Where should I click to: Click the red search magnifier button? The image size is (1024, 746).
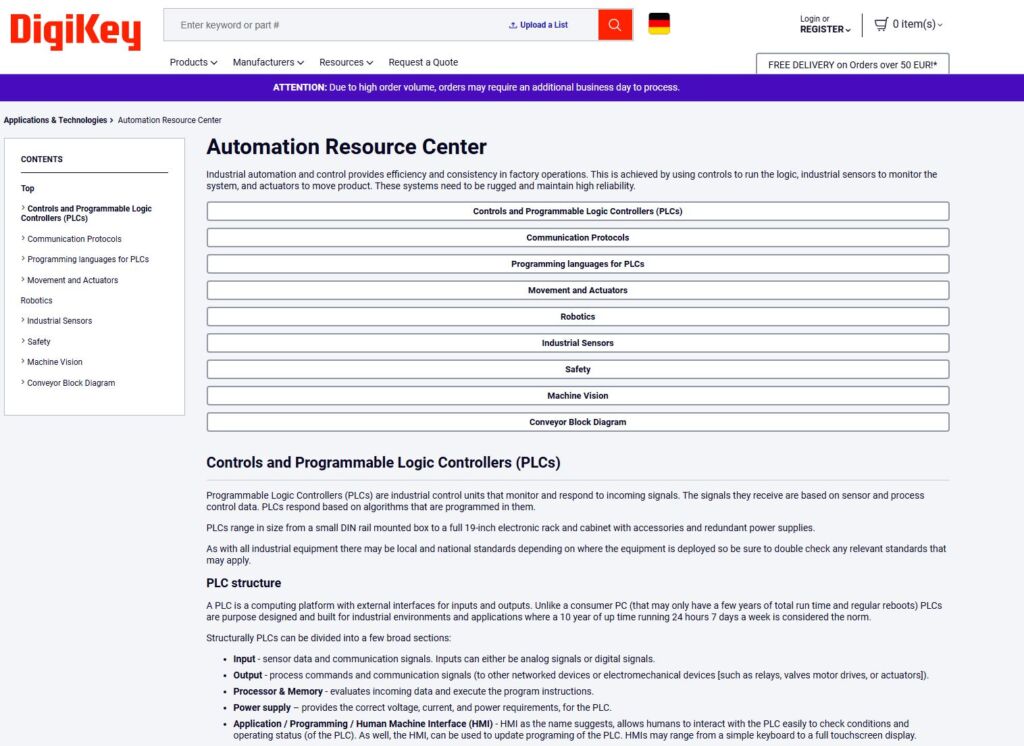click(x=615, y=25)
